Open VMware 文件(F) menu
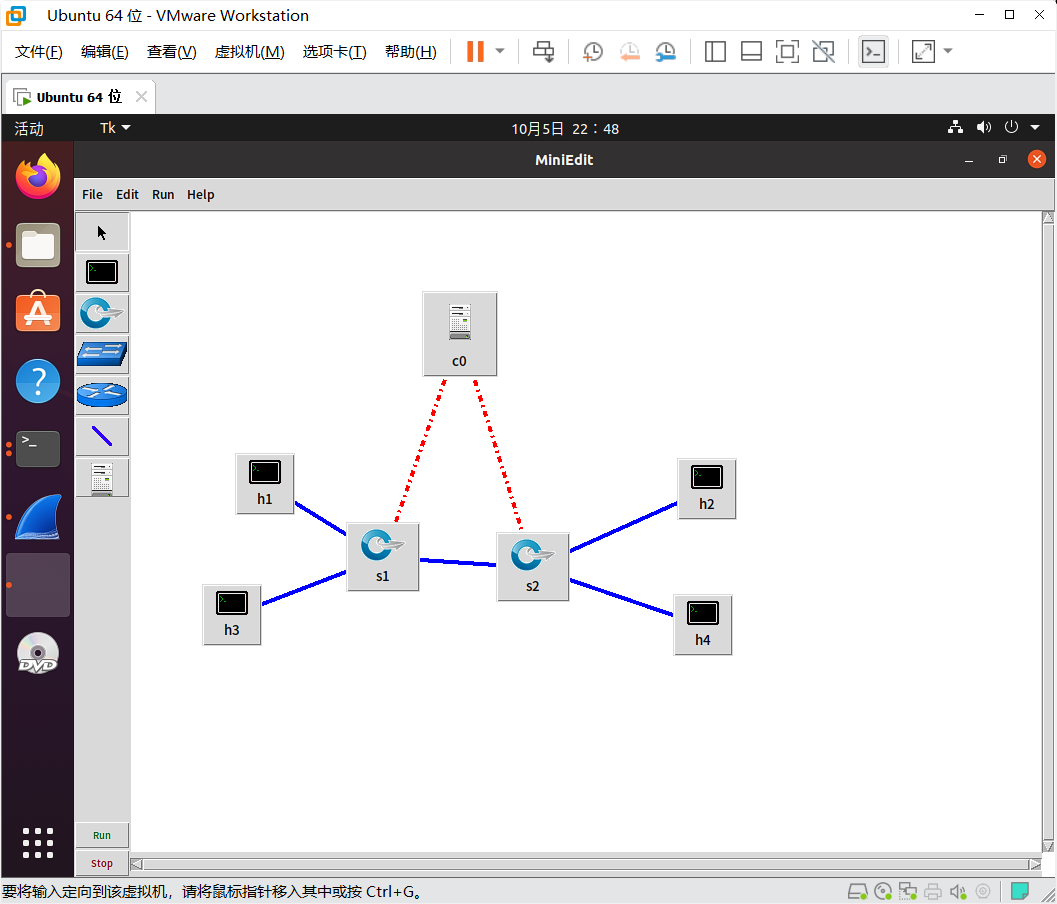Viewport: 1057px width, 904px height. (x=38, y=52)
